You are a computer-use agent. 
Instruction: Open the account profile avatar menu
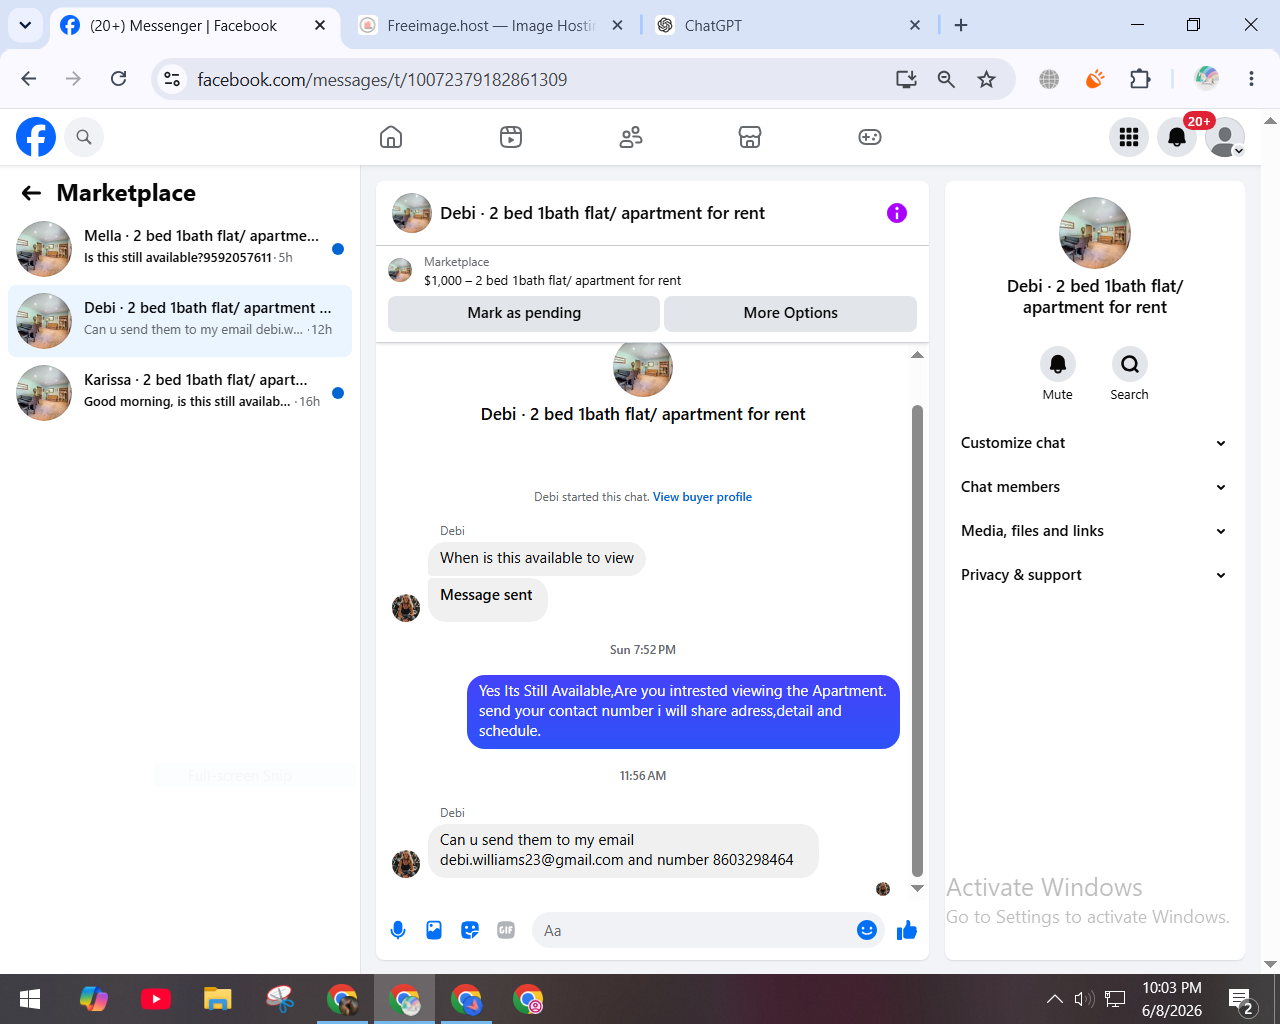pyautogui.click(x=1225, y=137)
